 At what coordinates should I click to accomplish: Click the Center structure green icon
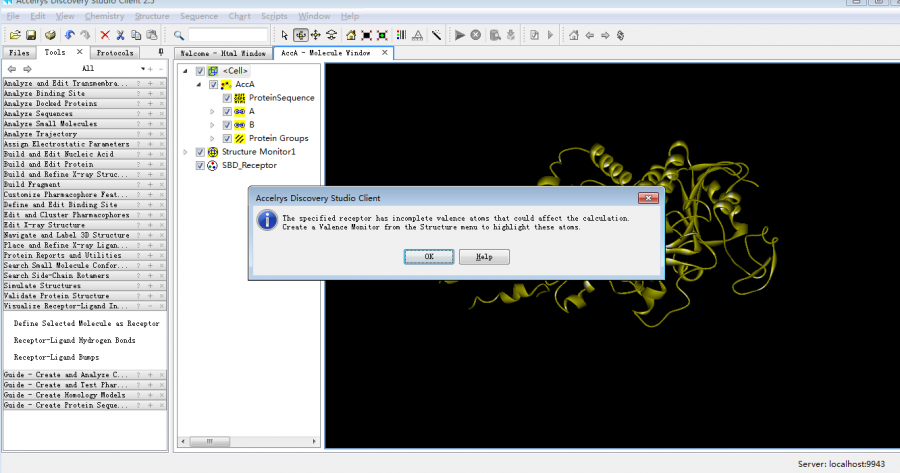pyautogui.click(x=382, y=35)
